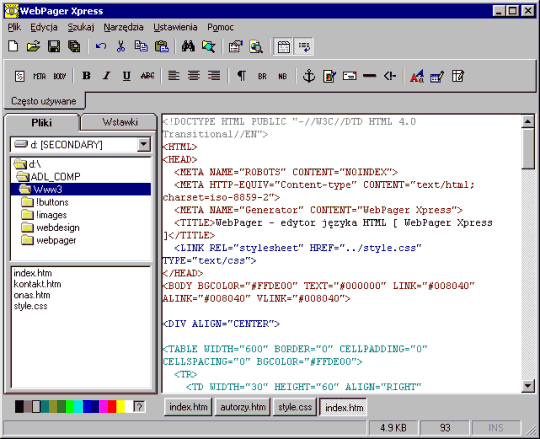Screen dimensions: 540x439
Task: Pick the yellow color swatch
Action: tap(121, 407)
